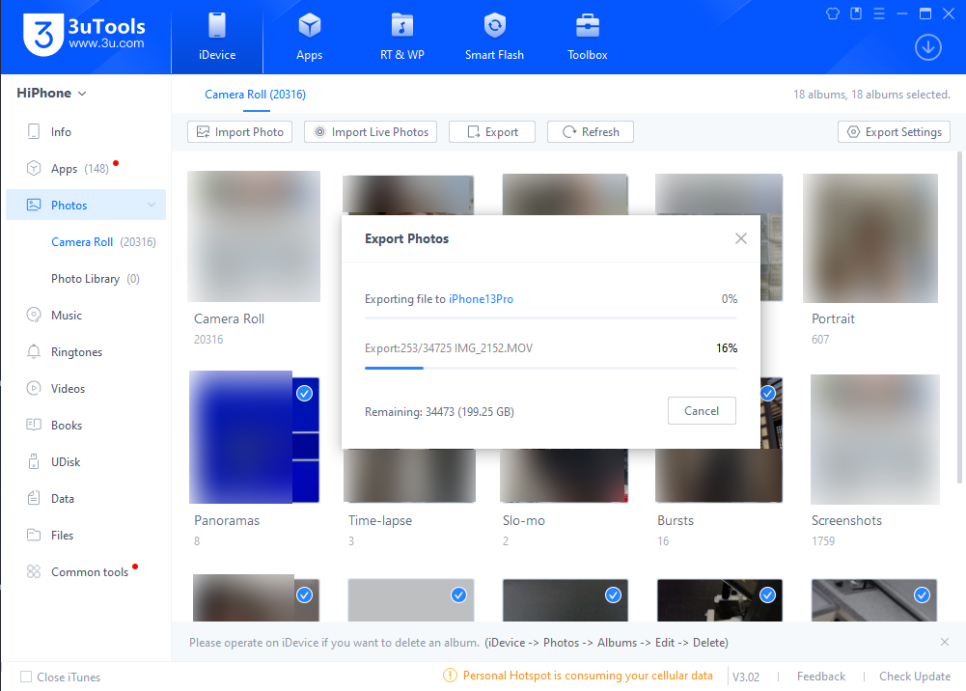Screen dimensions: 966x691
Task: Collapse the Photos sidebar chevron
Action: click(152, 205)
